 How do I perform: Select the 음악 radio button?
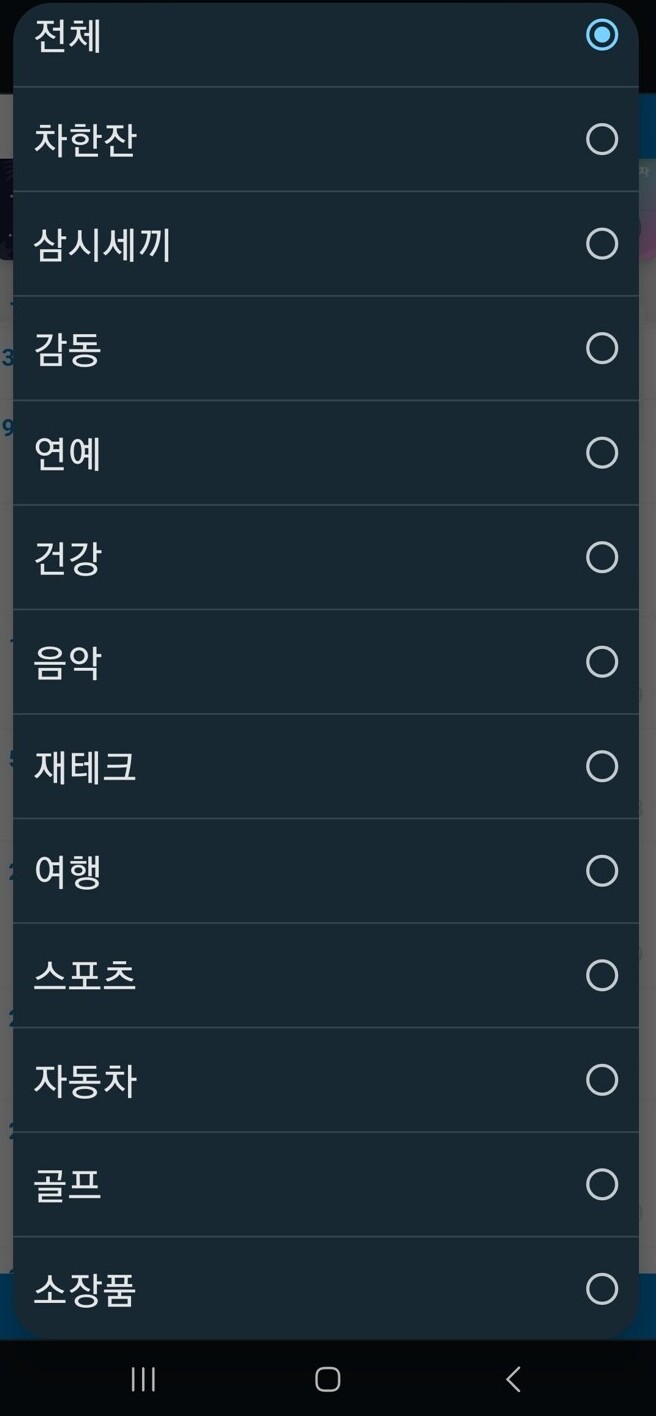[x=601, y=662]
